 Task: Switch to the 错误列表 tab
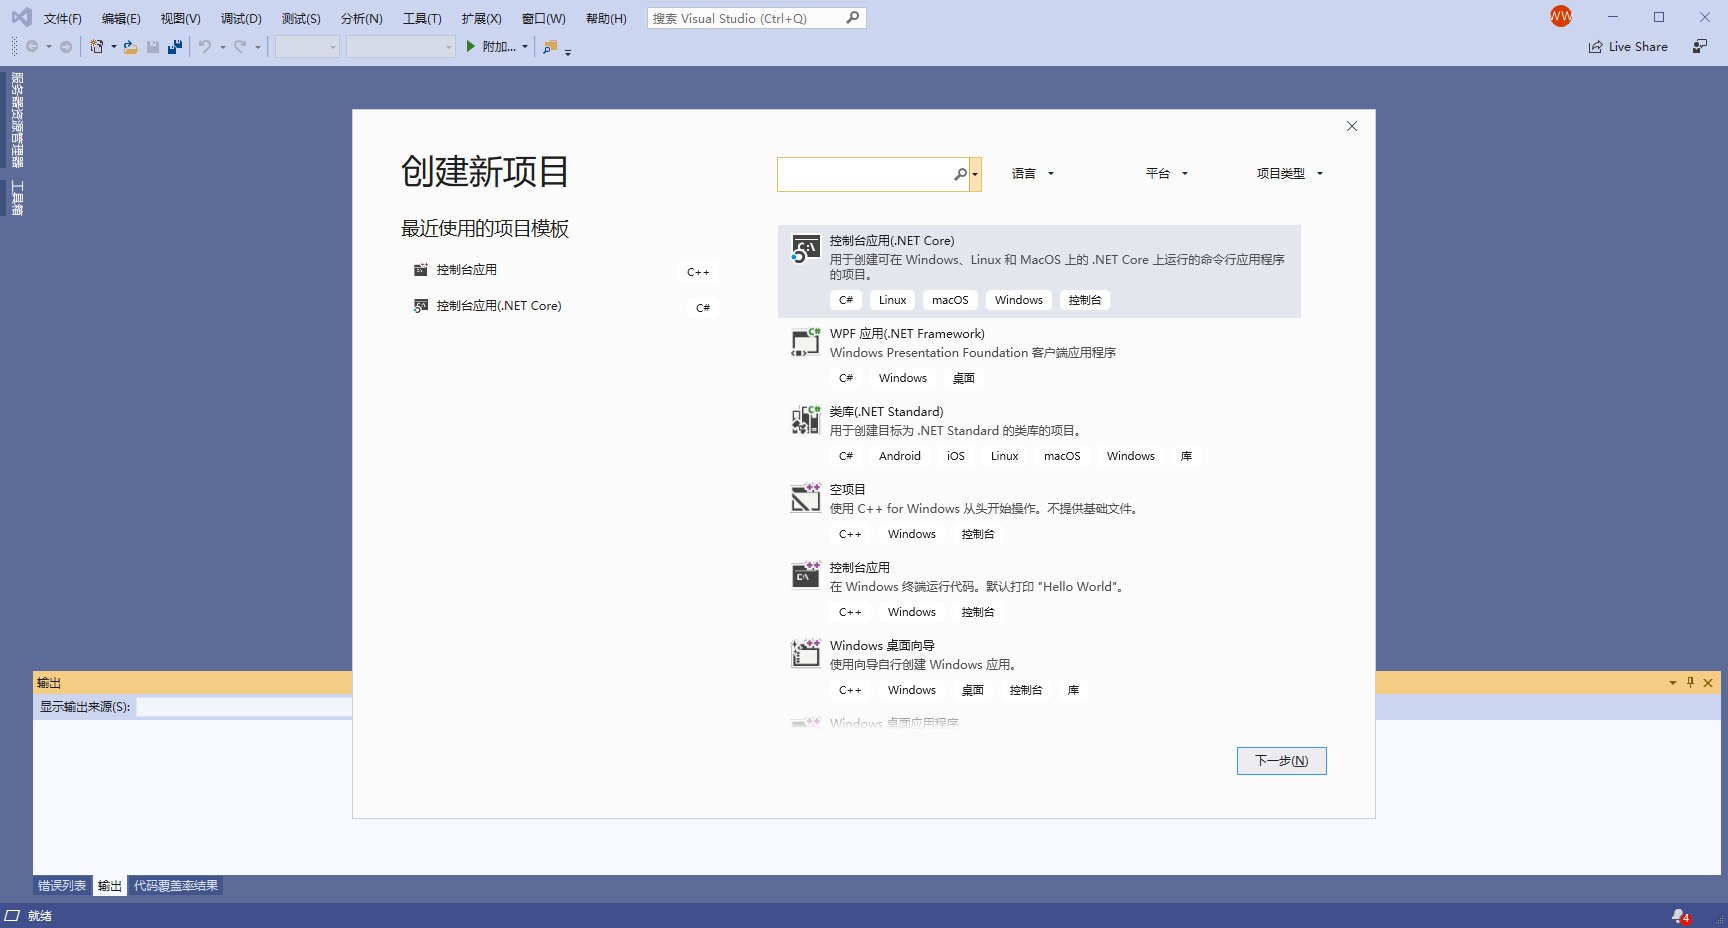[62, 886]
